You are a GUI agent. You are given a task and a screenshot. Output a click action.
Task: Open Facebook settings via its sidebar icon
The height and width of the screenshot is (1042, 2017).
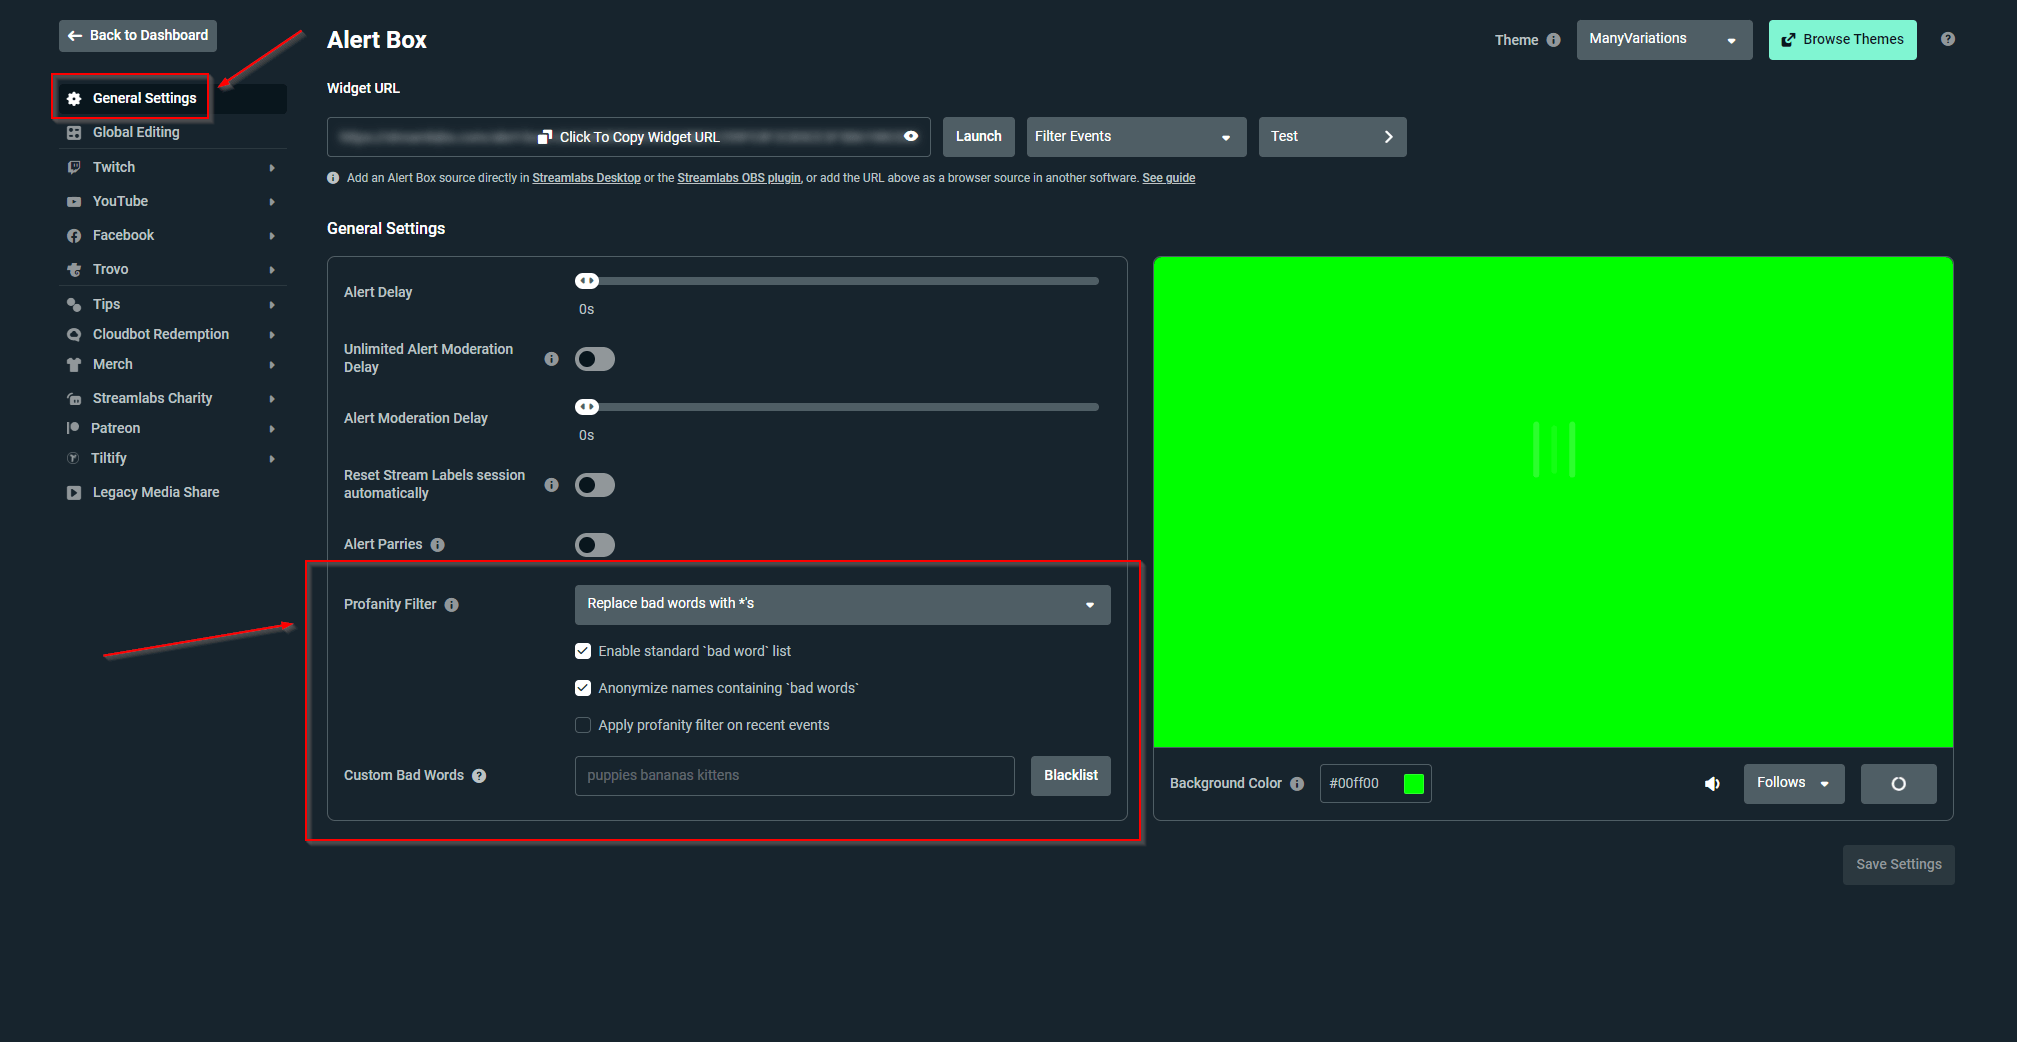(74, 235)
